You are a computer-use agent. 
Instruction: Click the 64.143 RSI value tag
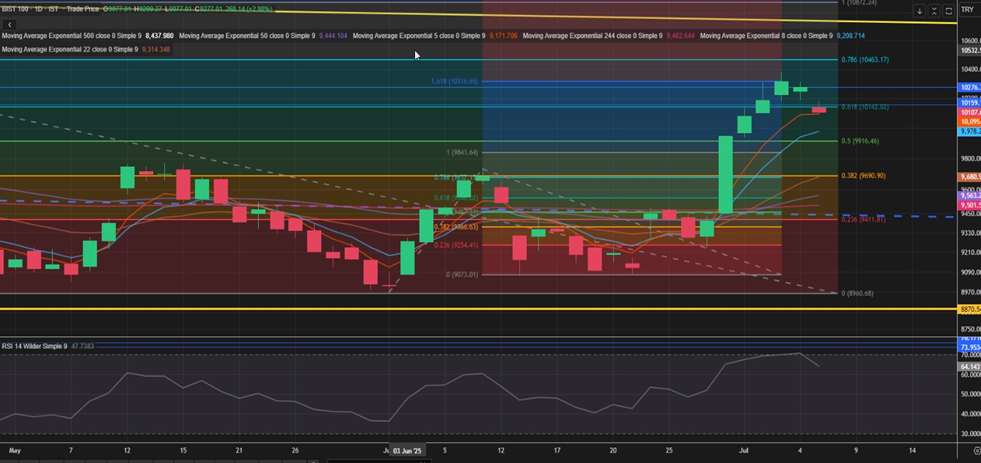coord(969,367)
